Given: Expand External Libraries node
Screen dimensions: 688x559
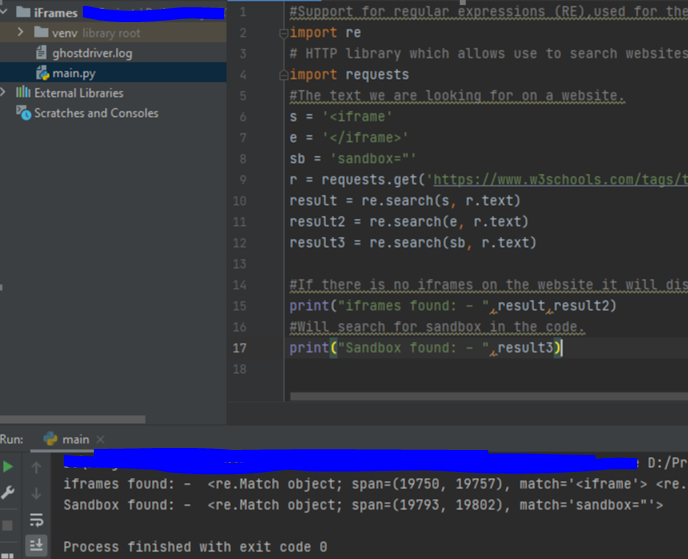Looking at the screenshot, I should point(3,92).
